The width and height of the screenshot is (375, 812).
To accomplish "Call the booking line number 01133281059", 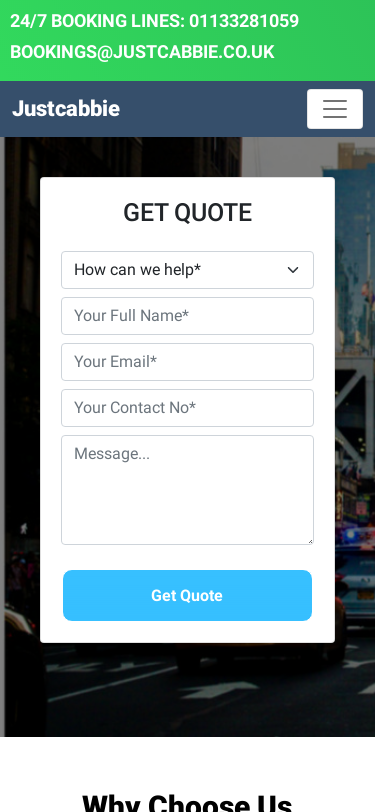I will point(244,21).
